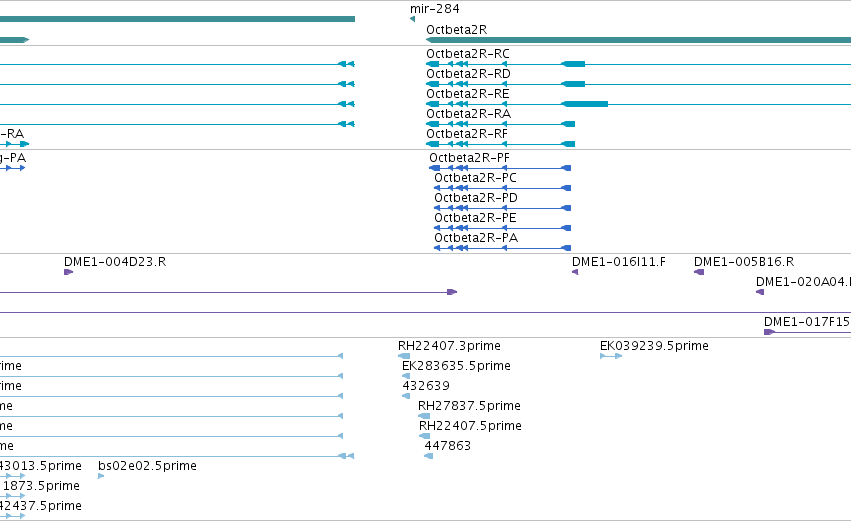The width and height of the screenshot is (851, 521).
Task: Select the Octbeta2R gene label
Action: coord(456,30)
